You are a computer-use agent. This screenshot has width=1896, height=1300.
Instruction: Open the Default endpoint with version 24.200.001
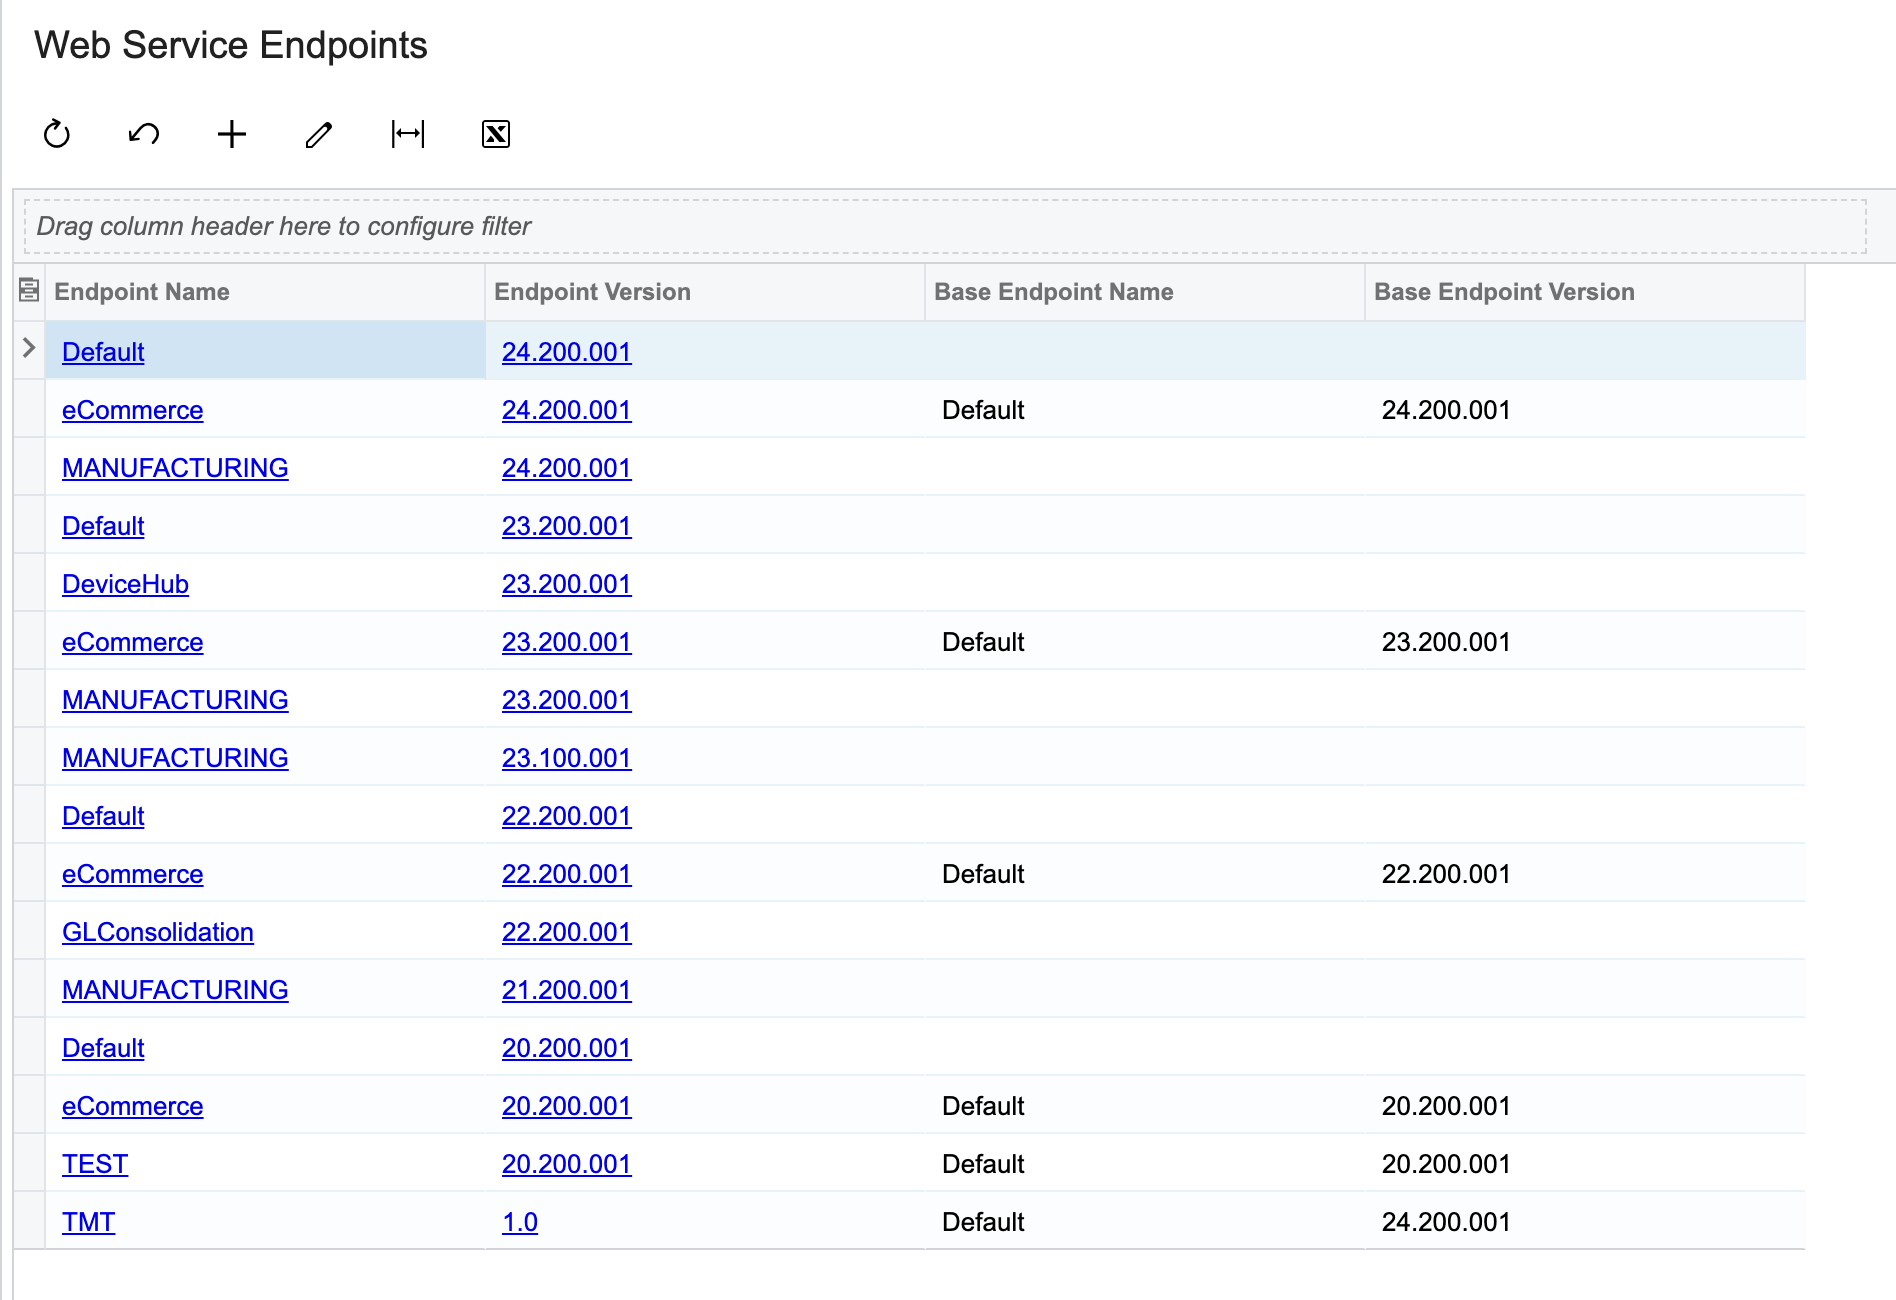tap(103, 352)
